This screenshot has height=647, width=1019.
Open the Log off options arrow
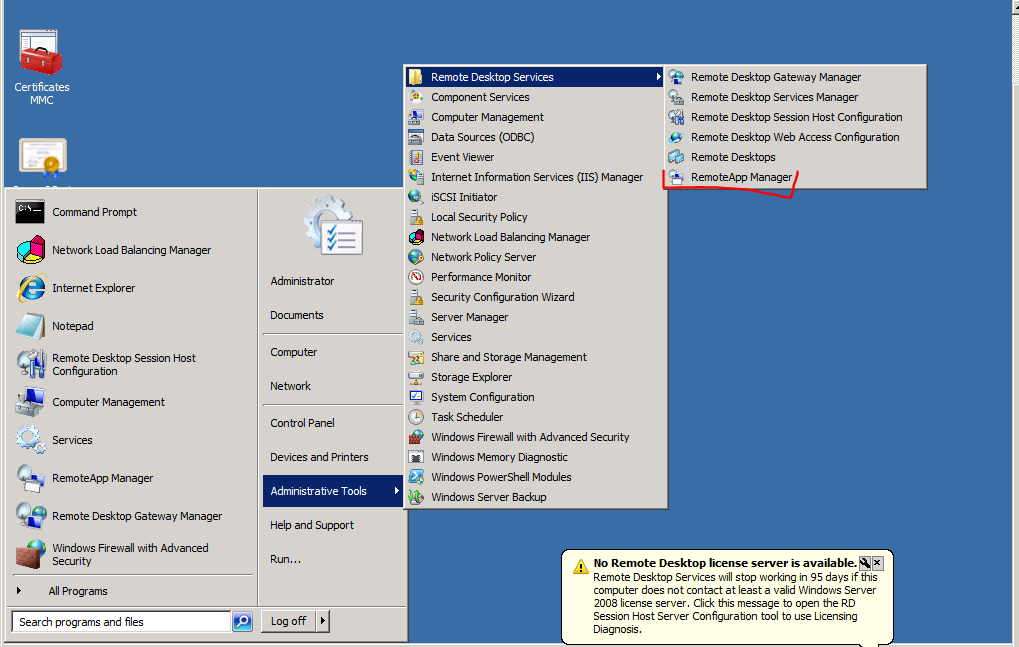click(322, 621)
